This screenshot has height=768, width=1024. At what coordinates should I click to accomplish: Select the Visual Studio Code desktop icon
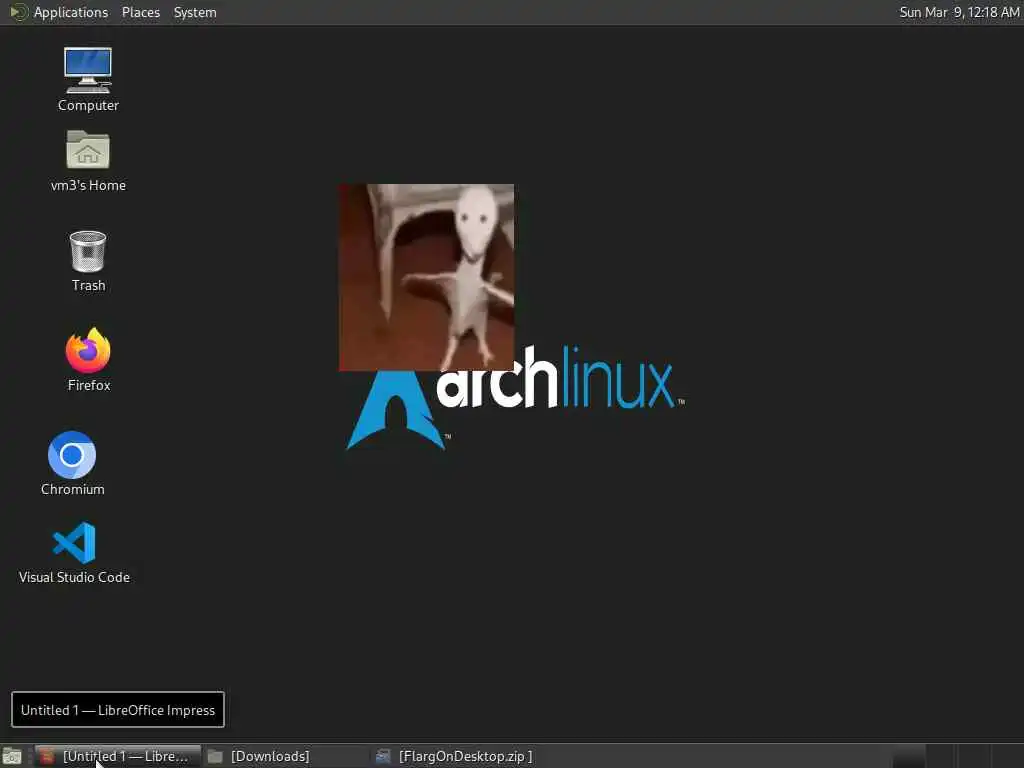tap(74, 552)
